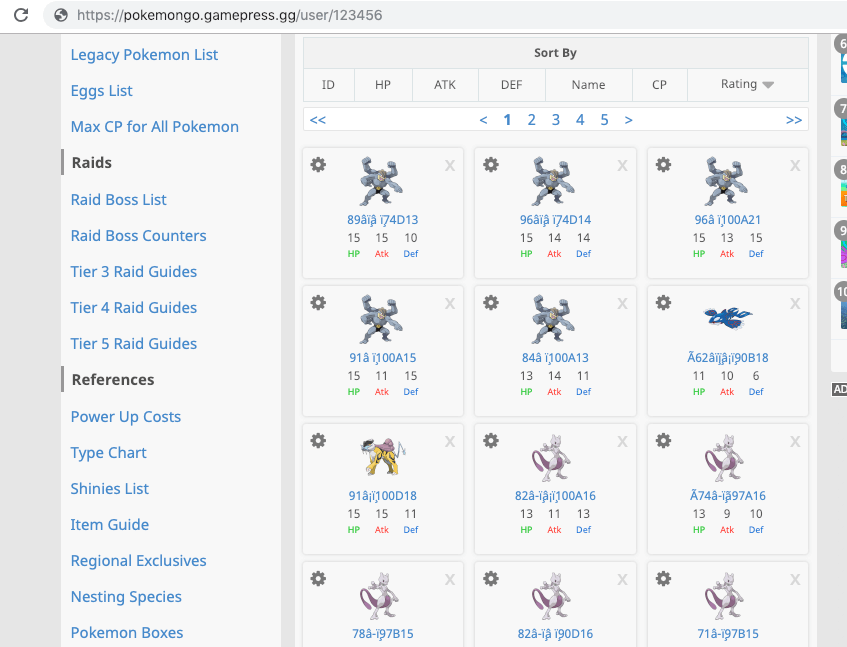Viewport: 847px width, 647px height.
Task: Open settings gear on the 82â-ïâ ï90D16 card
Action: tap(490, 579)
